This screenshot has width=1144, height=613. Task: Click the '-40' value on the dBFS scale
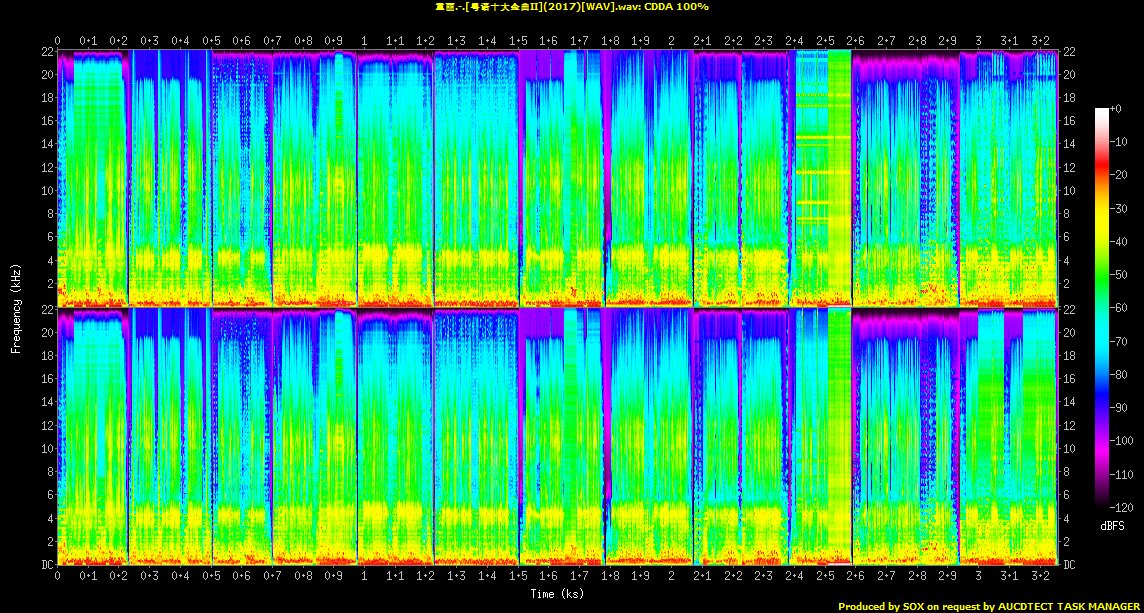(x=1118, y=242)
